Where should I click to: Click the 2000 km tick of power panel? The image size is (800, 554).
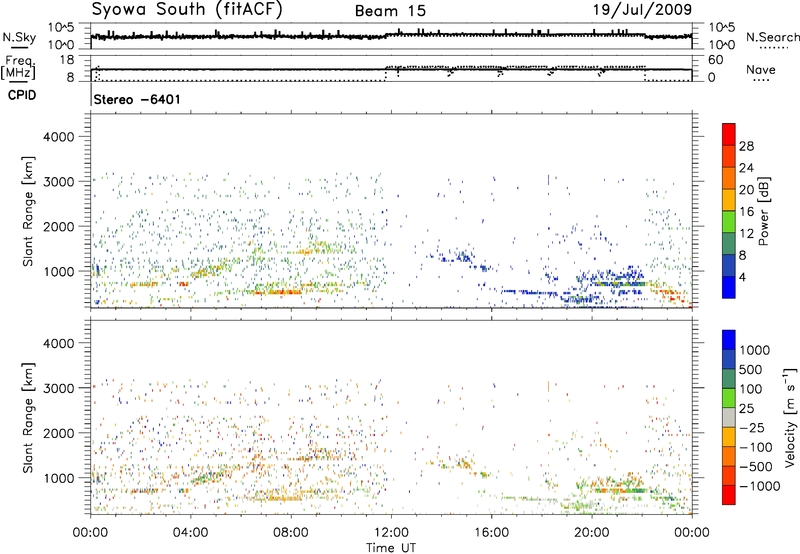pyautogui.click(x=58, y=226)
